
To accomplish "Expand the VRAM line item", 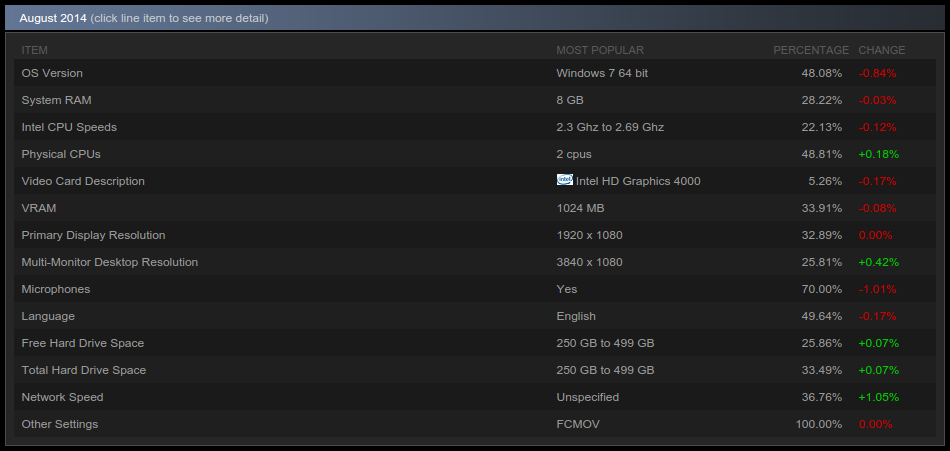I will pos(474,208).
